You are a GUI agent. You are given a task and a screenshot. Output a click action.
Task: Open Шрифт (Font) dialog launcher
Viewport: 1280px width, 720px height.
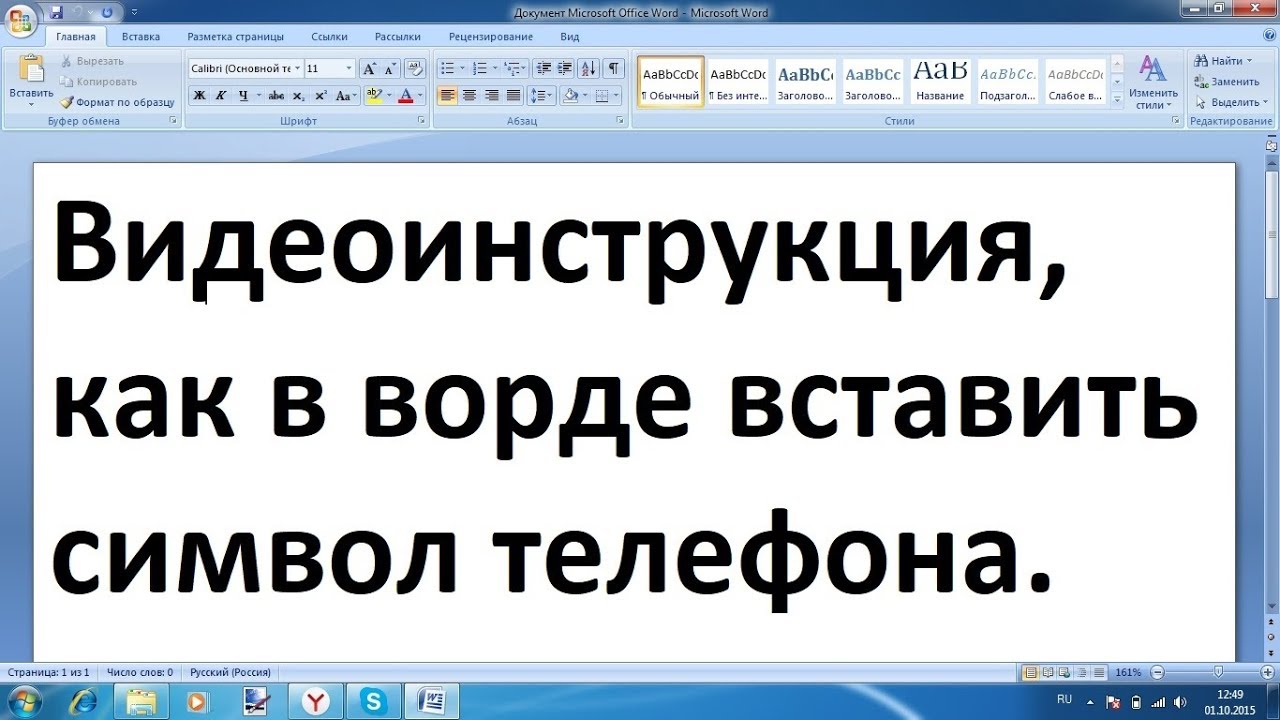click(x=420, y=121)
